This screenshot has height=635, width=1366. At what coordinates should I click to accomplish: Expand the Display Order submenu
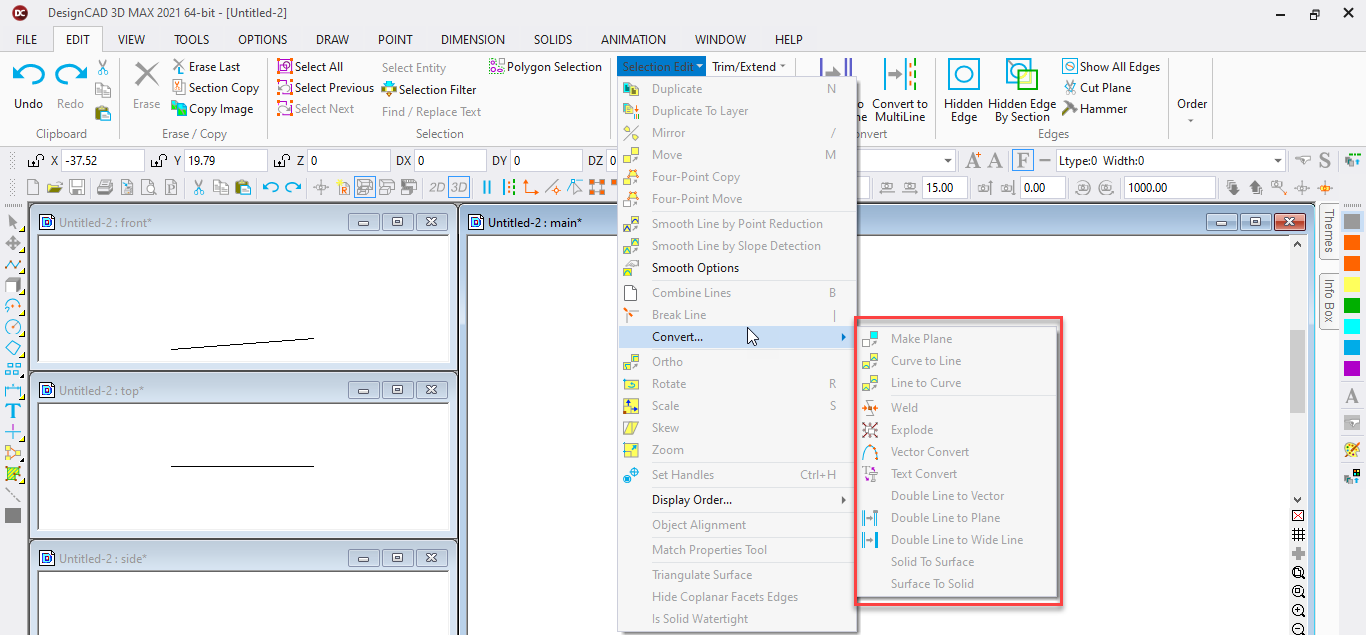point(737,500)
